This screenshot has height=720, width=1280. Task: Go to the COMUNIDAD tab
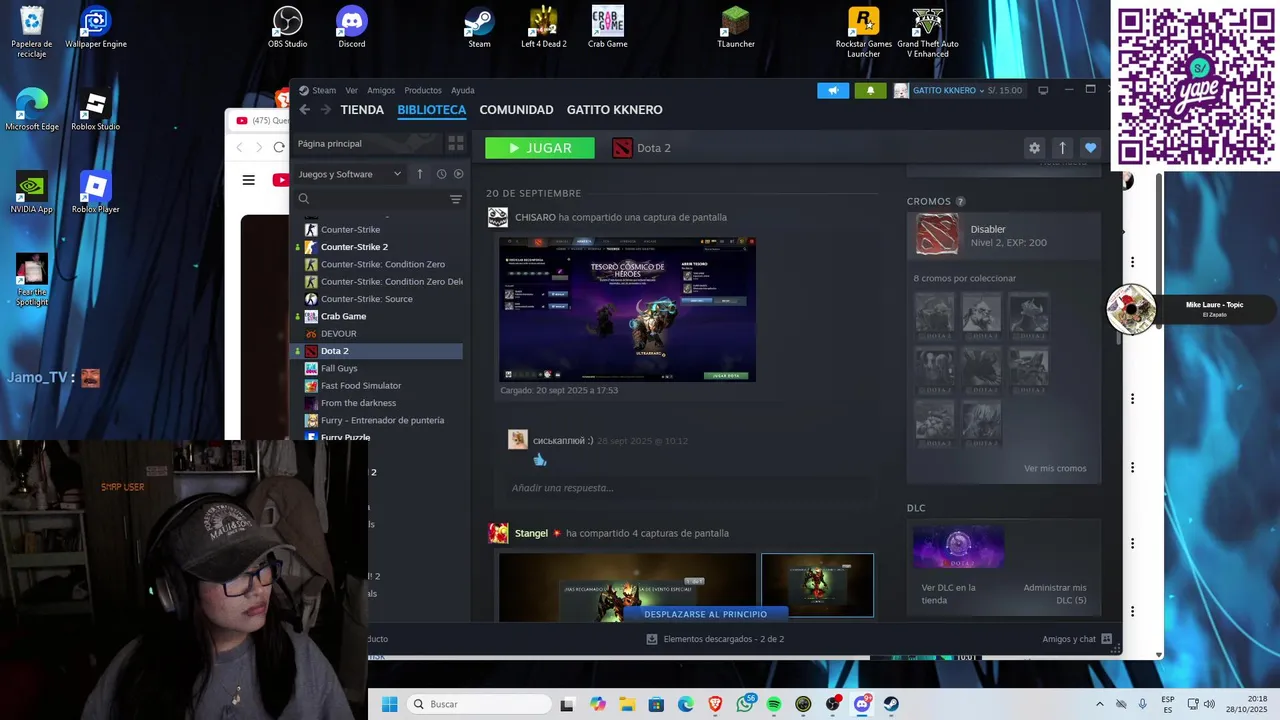pos(516,110)
